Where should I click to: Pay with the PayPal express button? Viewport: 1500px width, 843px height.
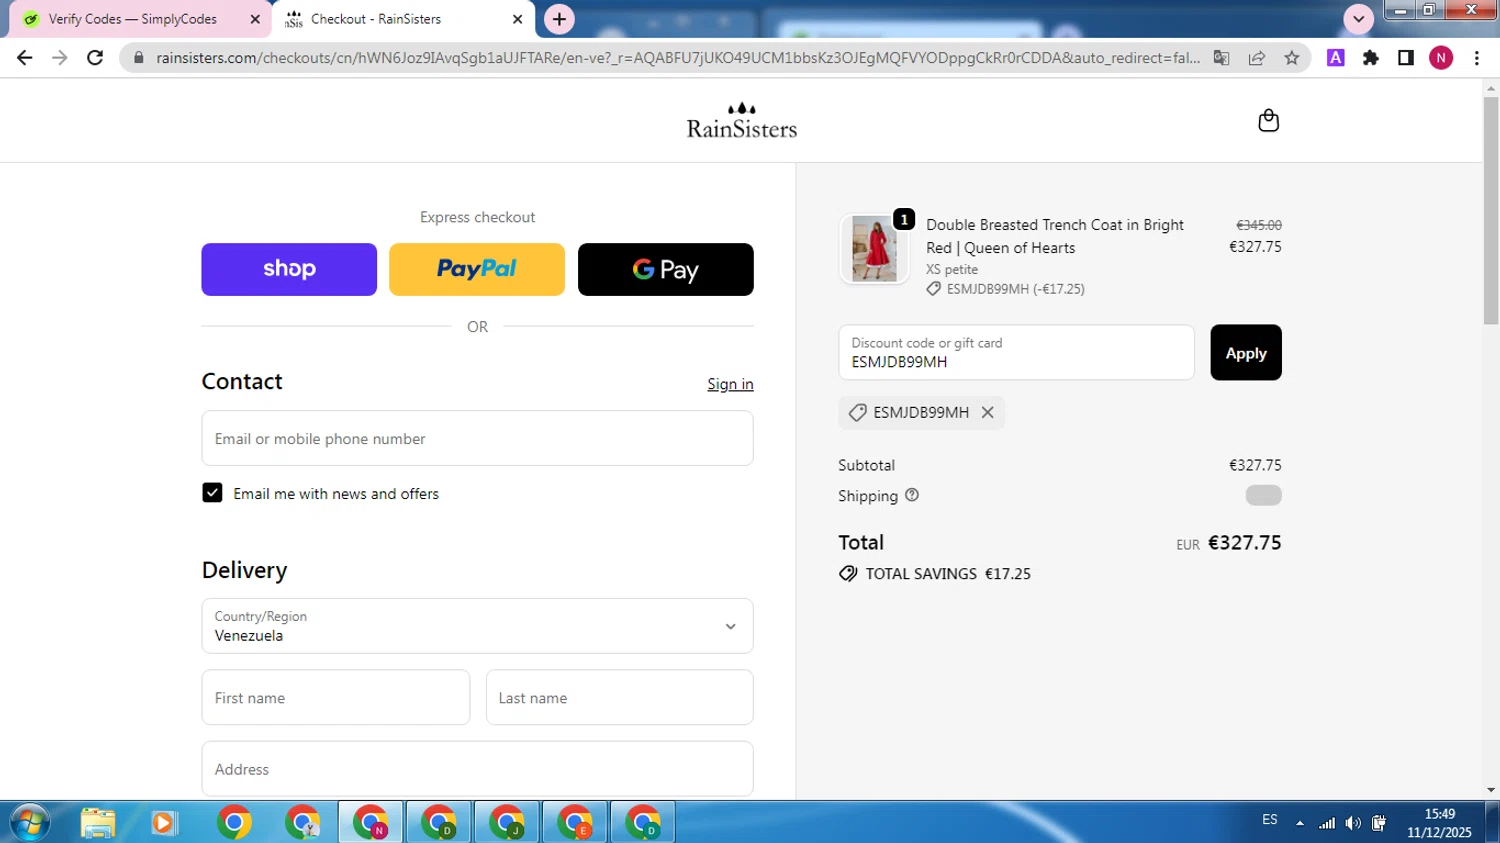tap(477, 269)
